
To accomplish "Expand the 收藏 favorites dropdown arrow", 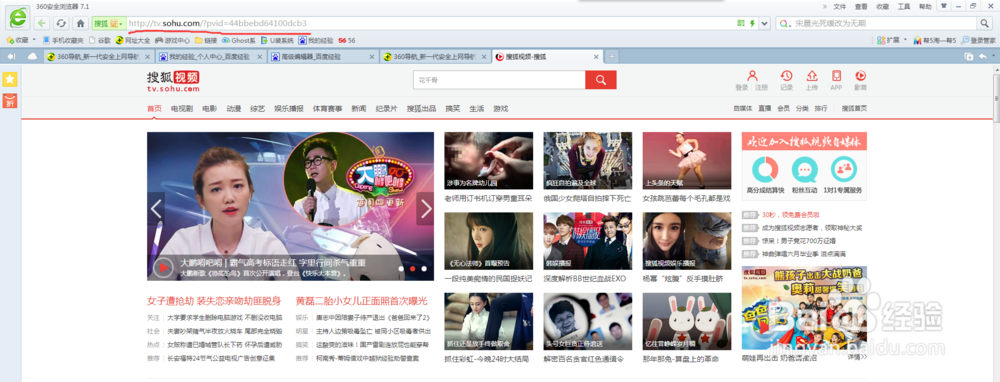I will pyautogui.click(x=34, y=40).
